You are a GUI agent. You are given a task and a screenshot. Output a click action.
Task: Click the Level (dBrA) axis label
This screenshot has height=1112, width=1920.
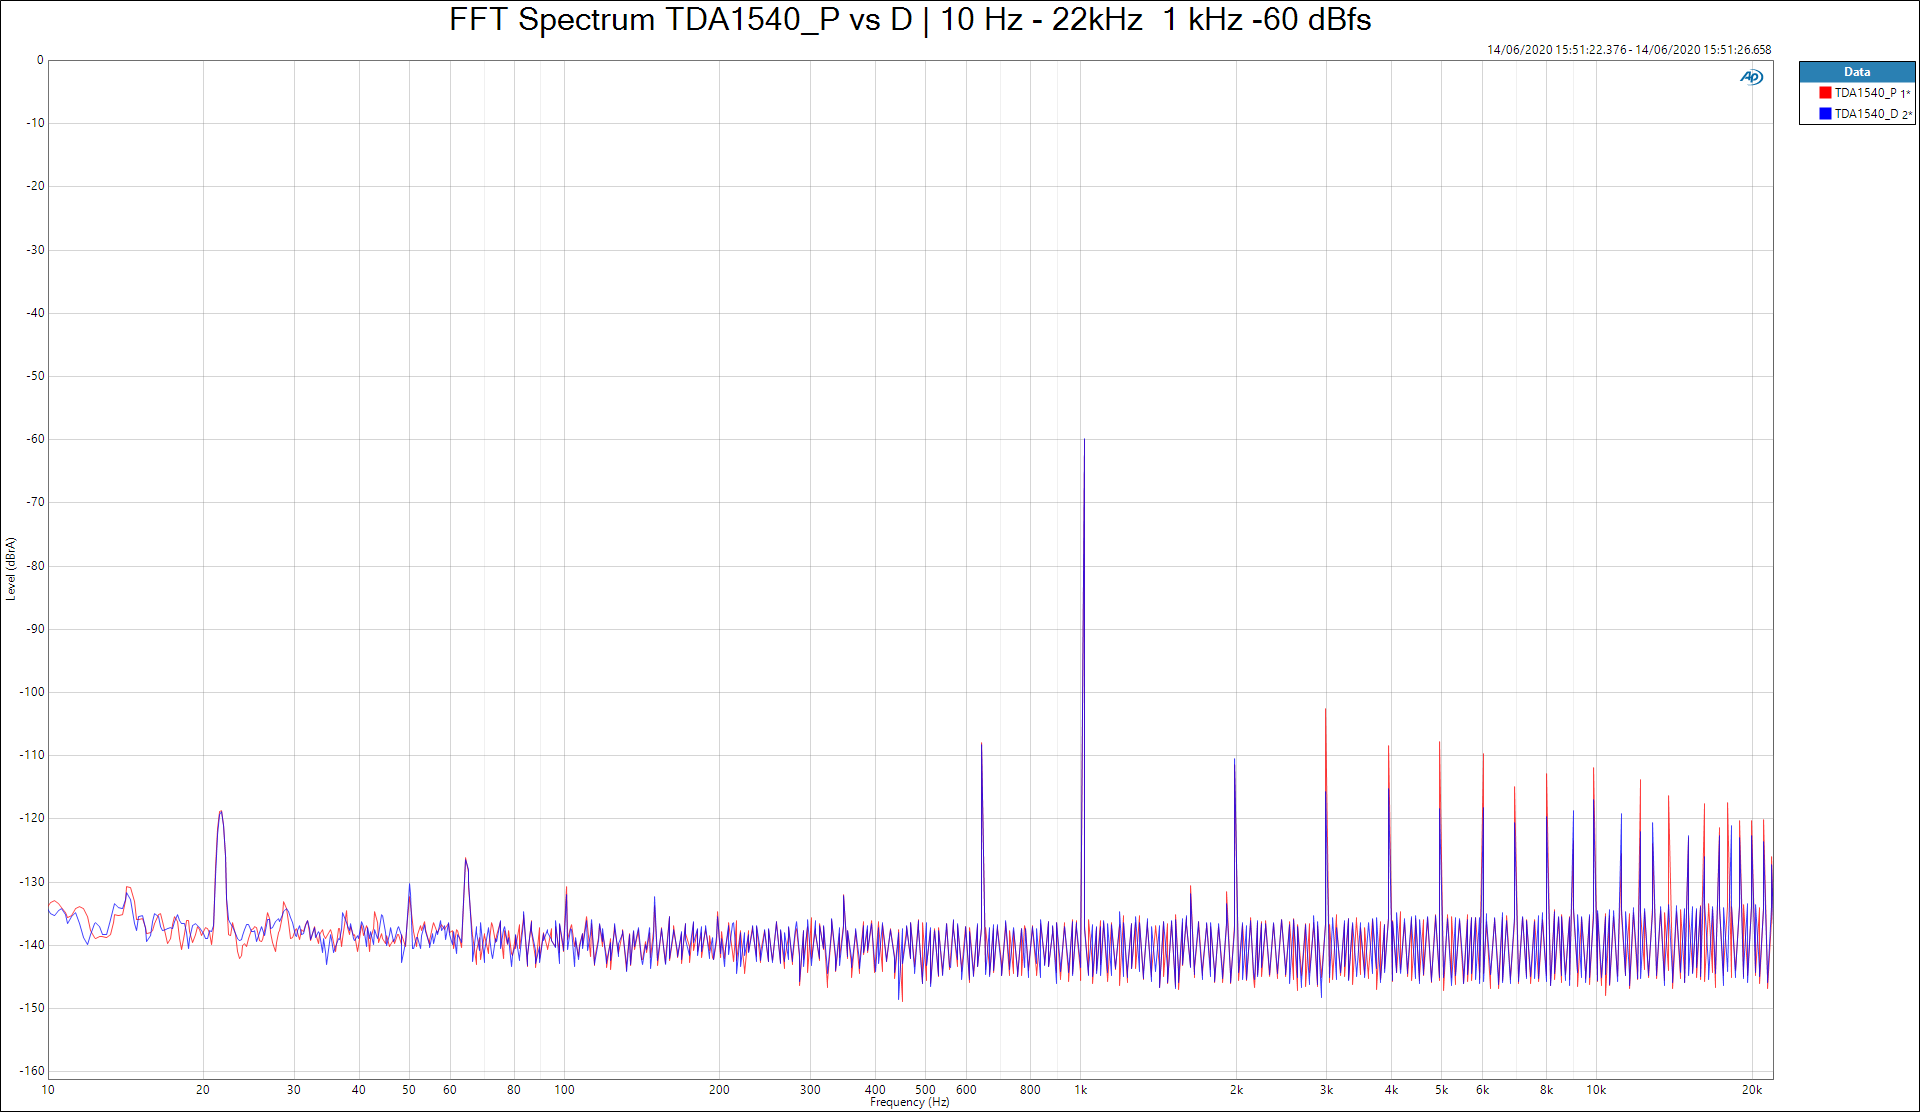11,568
